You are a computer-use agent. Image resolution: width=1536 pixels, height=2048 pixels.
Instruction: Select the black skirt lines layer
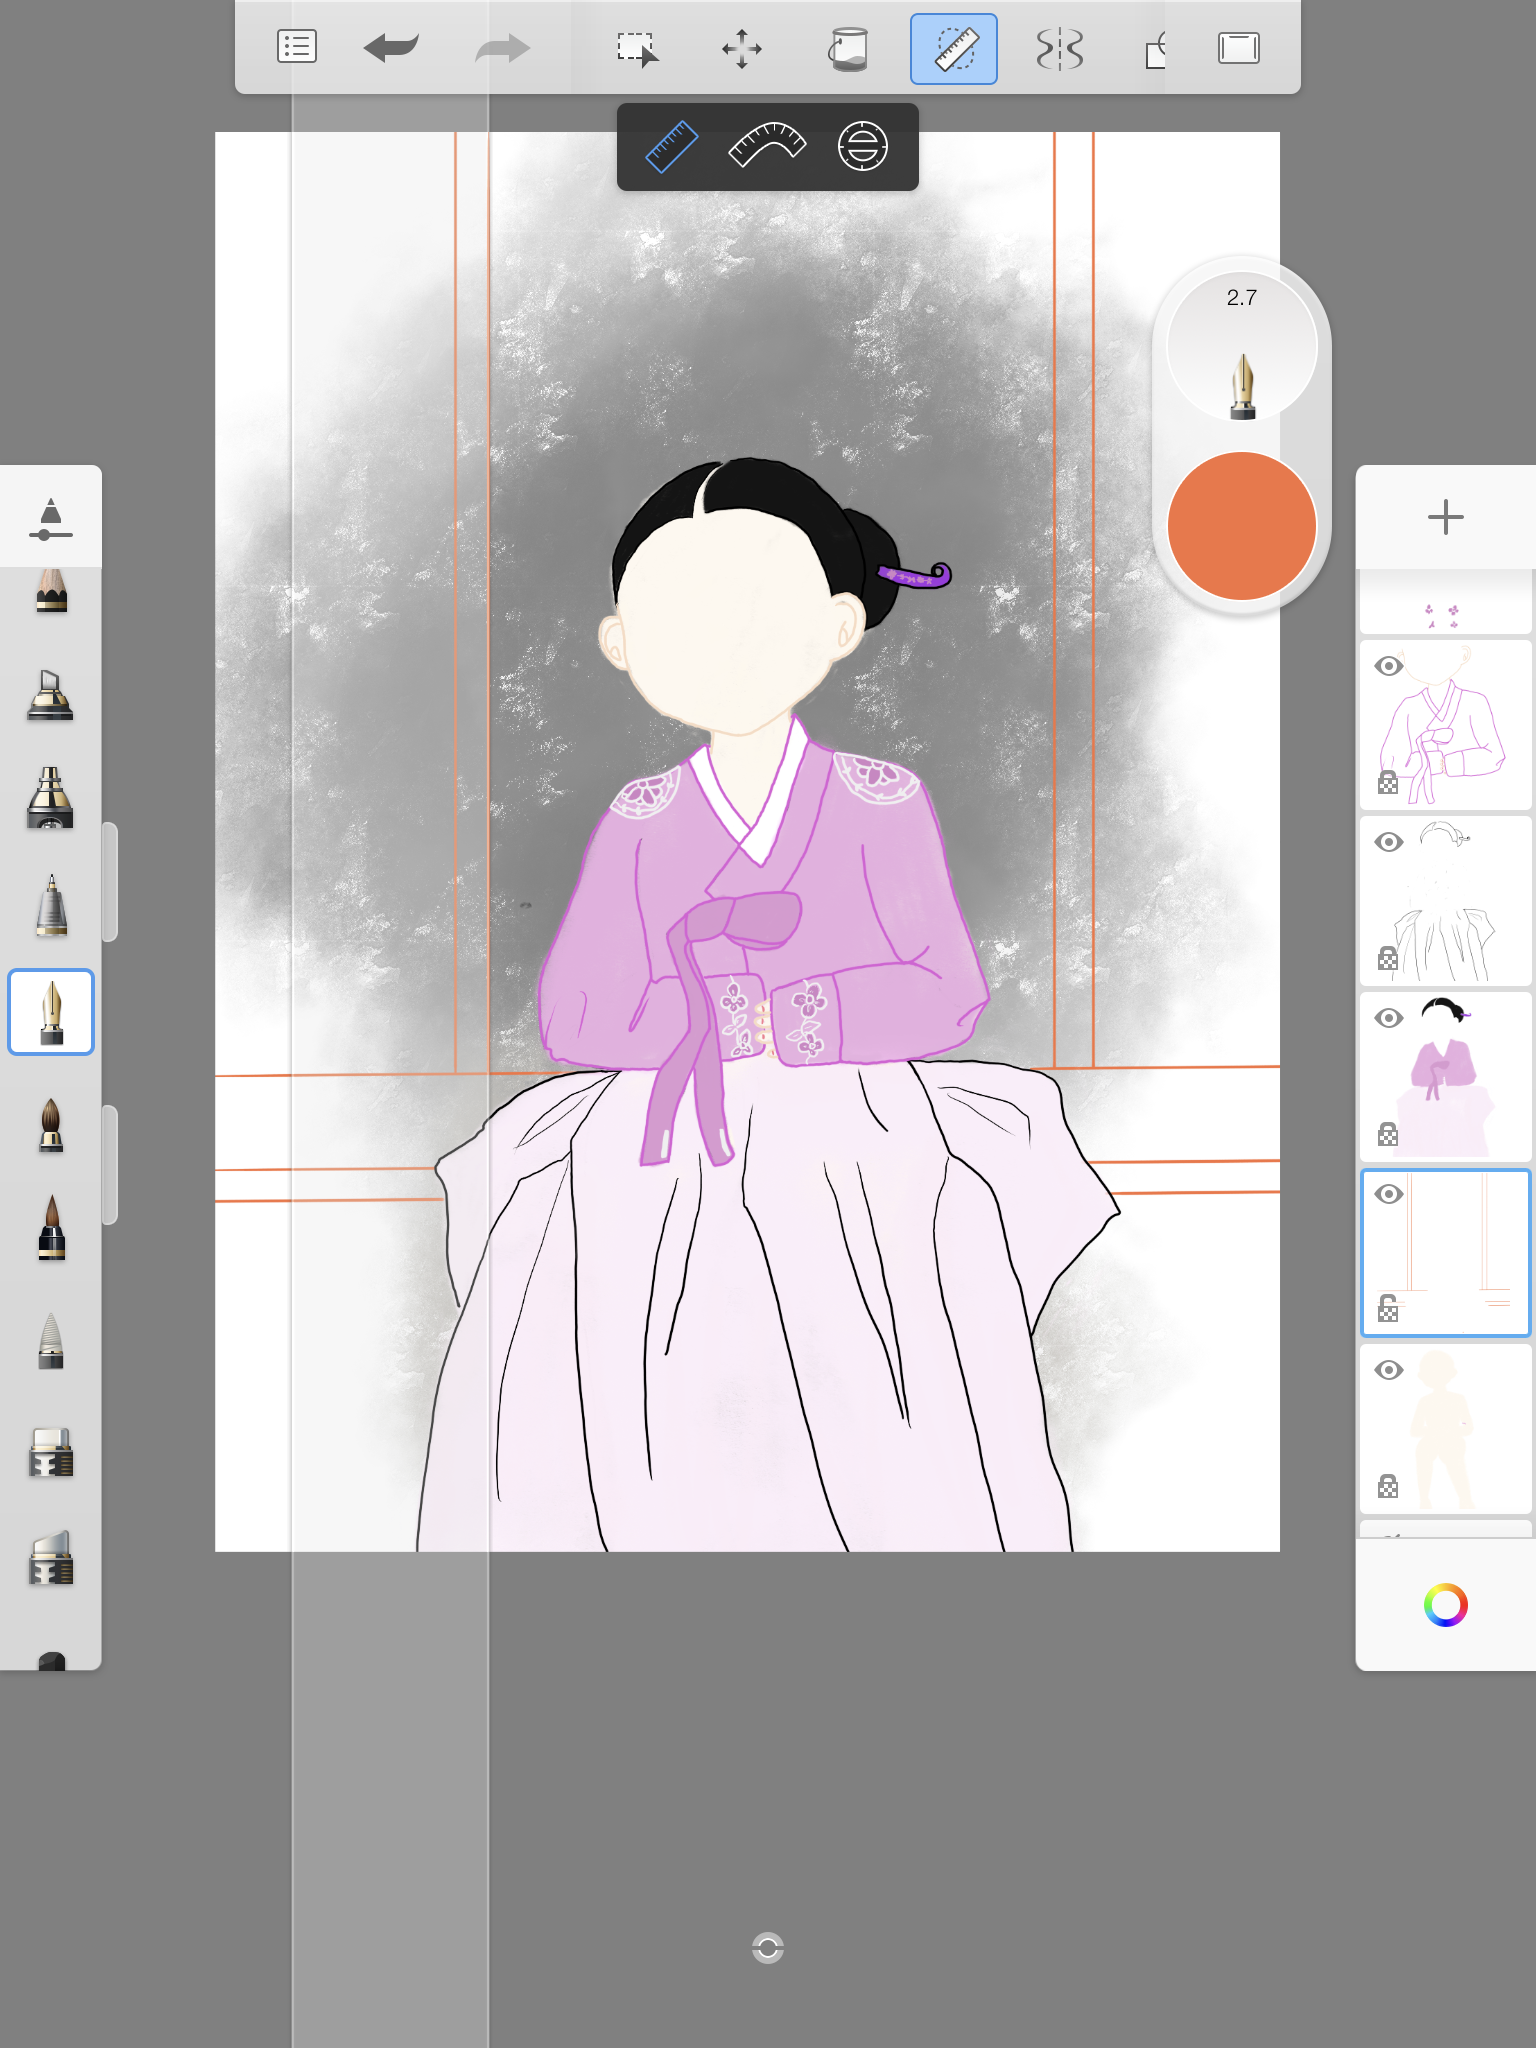click(1446, 901)
